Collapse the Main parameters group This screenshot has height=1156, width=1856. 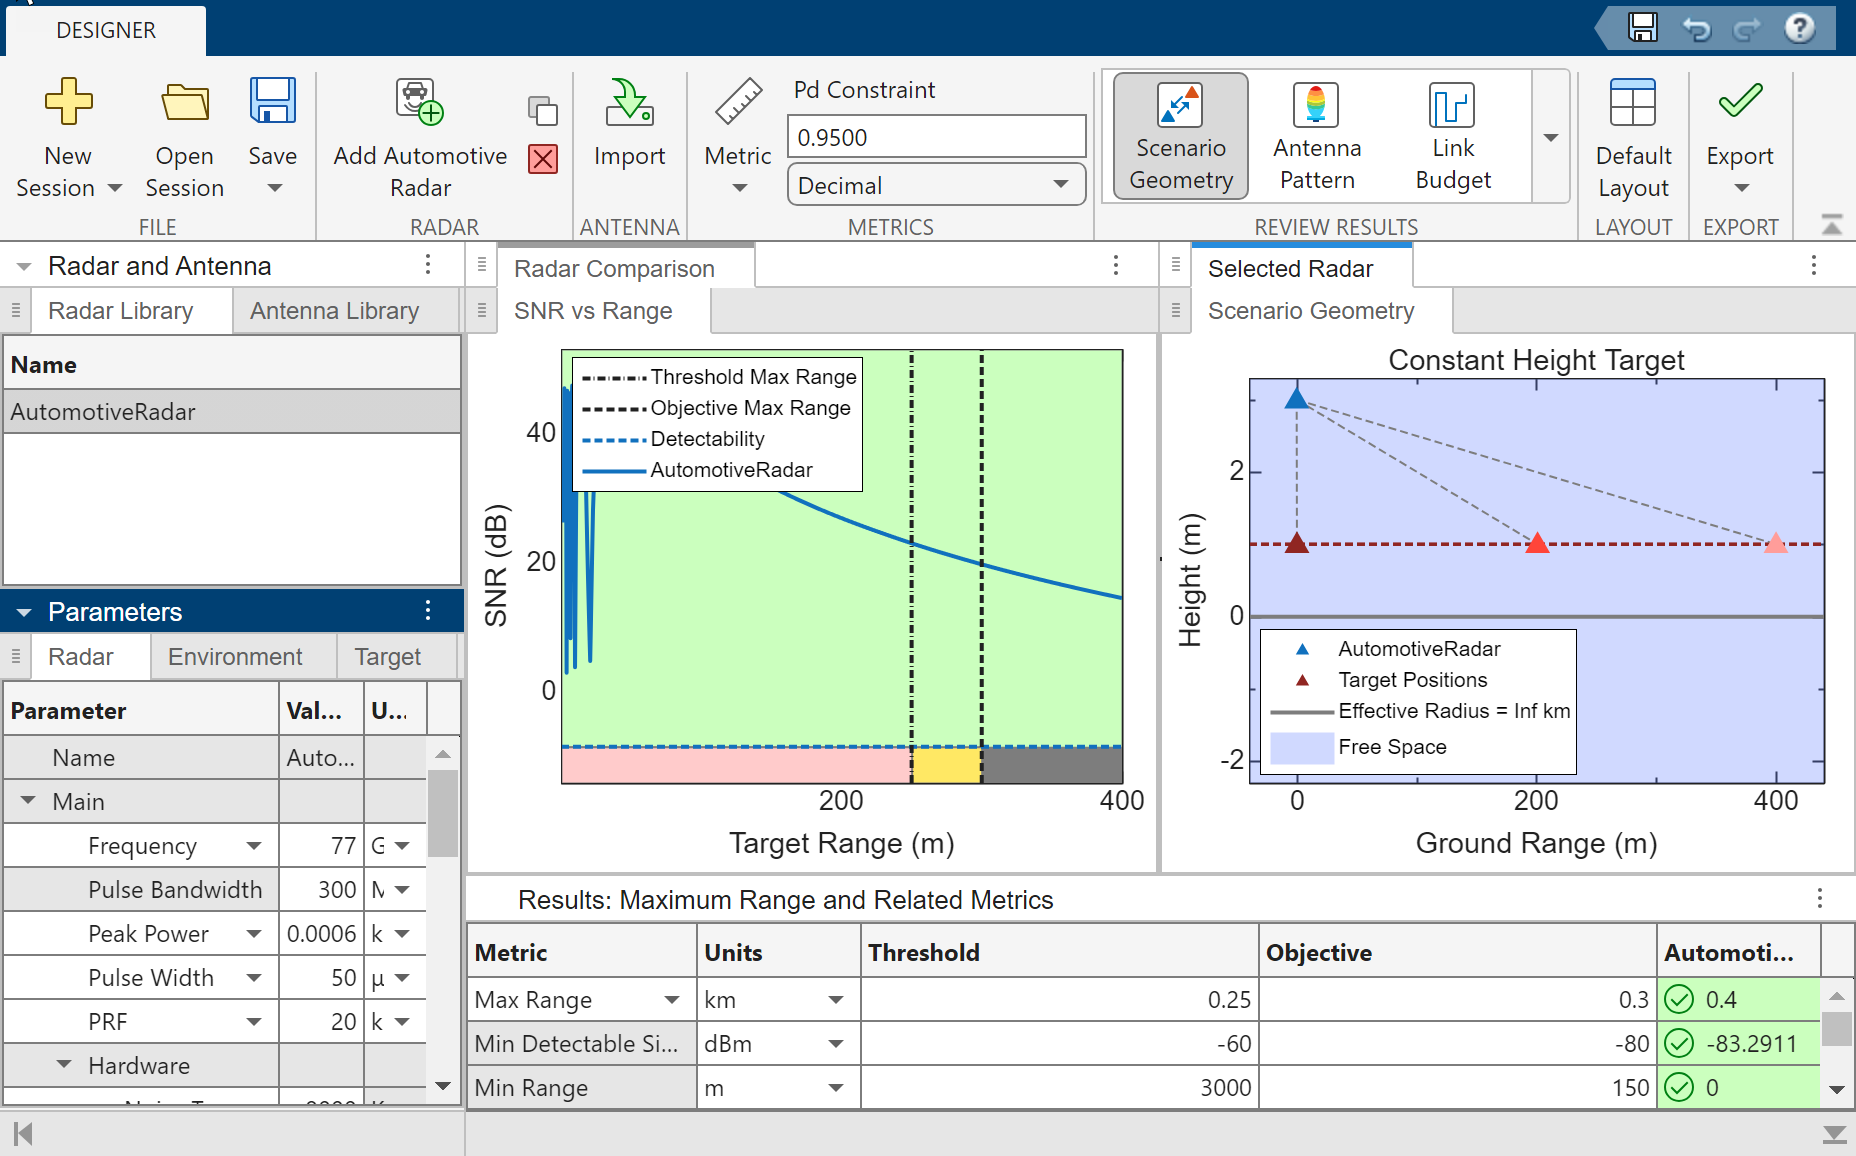(29, 801)
